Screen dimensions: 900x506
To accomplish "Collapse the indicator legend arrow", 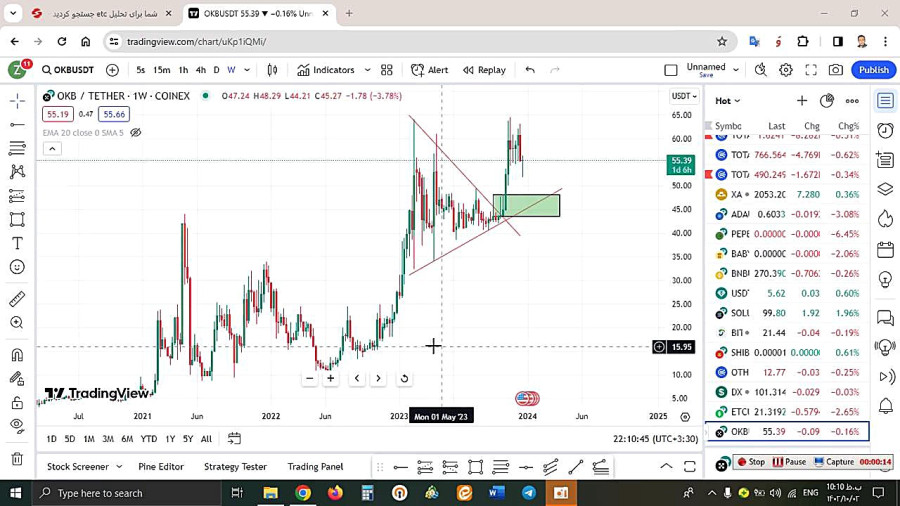I will tap(52, 149).
